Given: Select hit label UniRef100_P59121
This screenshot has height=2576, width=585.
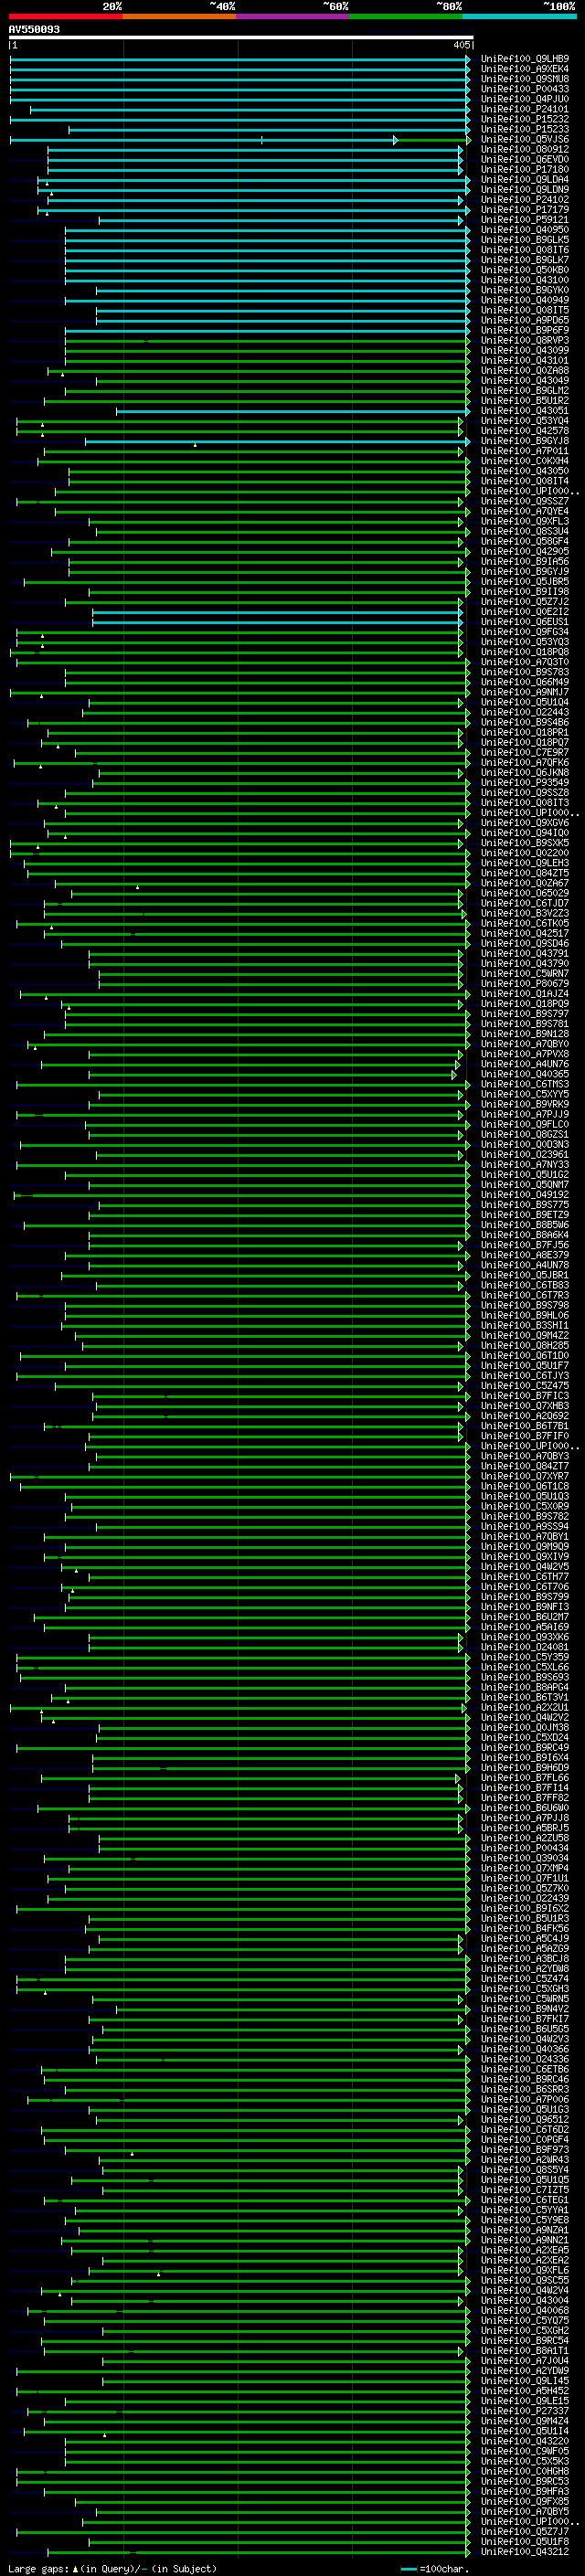Looking at the screenshot, I should [525, 219].
